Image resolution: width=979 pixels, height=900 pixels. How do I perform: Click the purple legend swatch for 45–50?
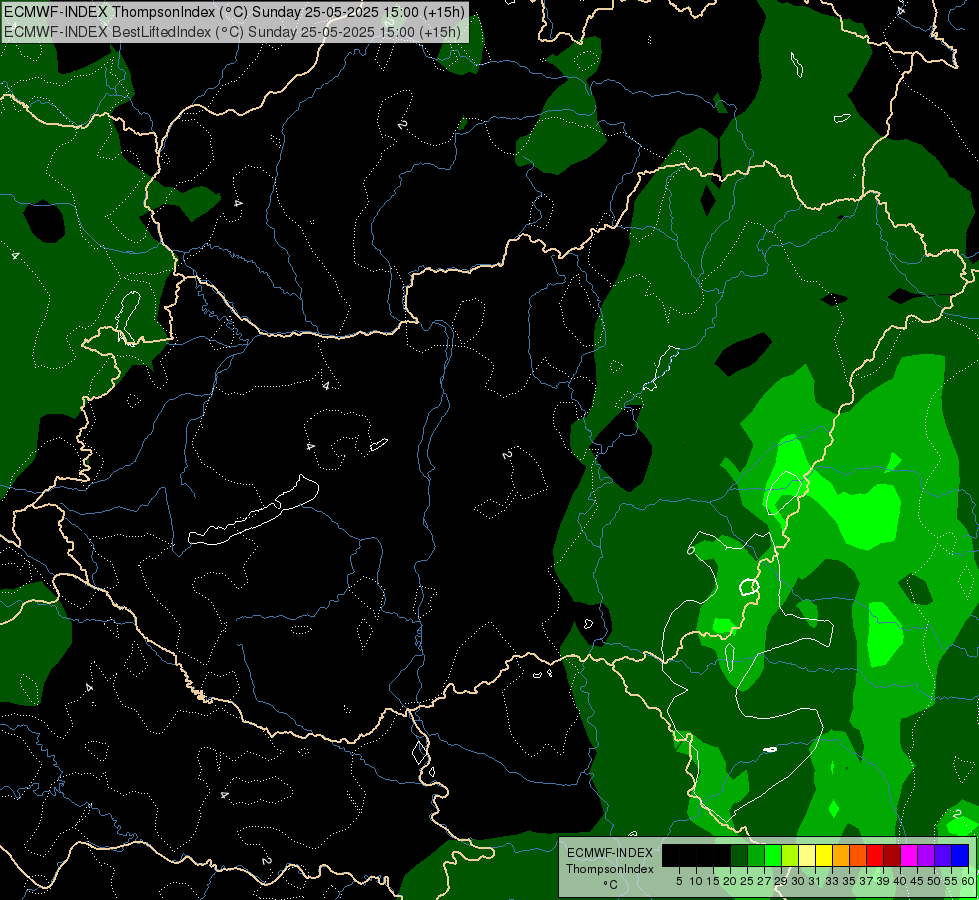[x=926, y=855]
